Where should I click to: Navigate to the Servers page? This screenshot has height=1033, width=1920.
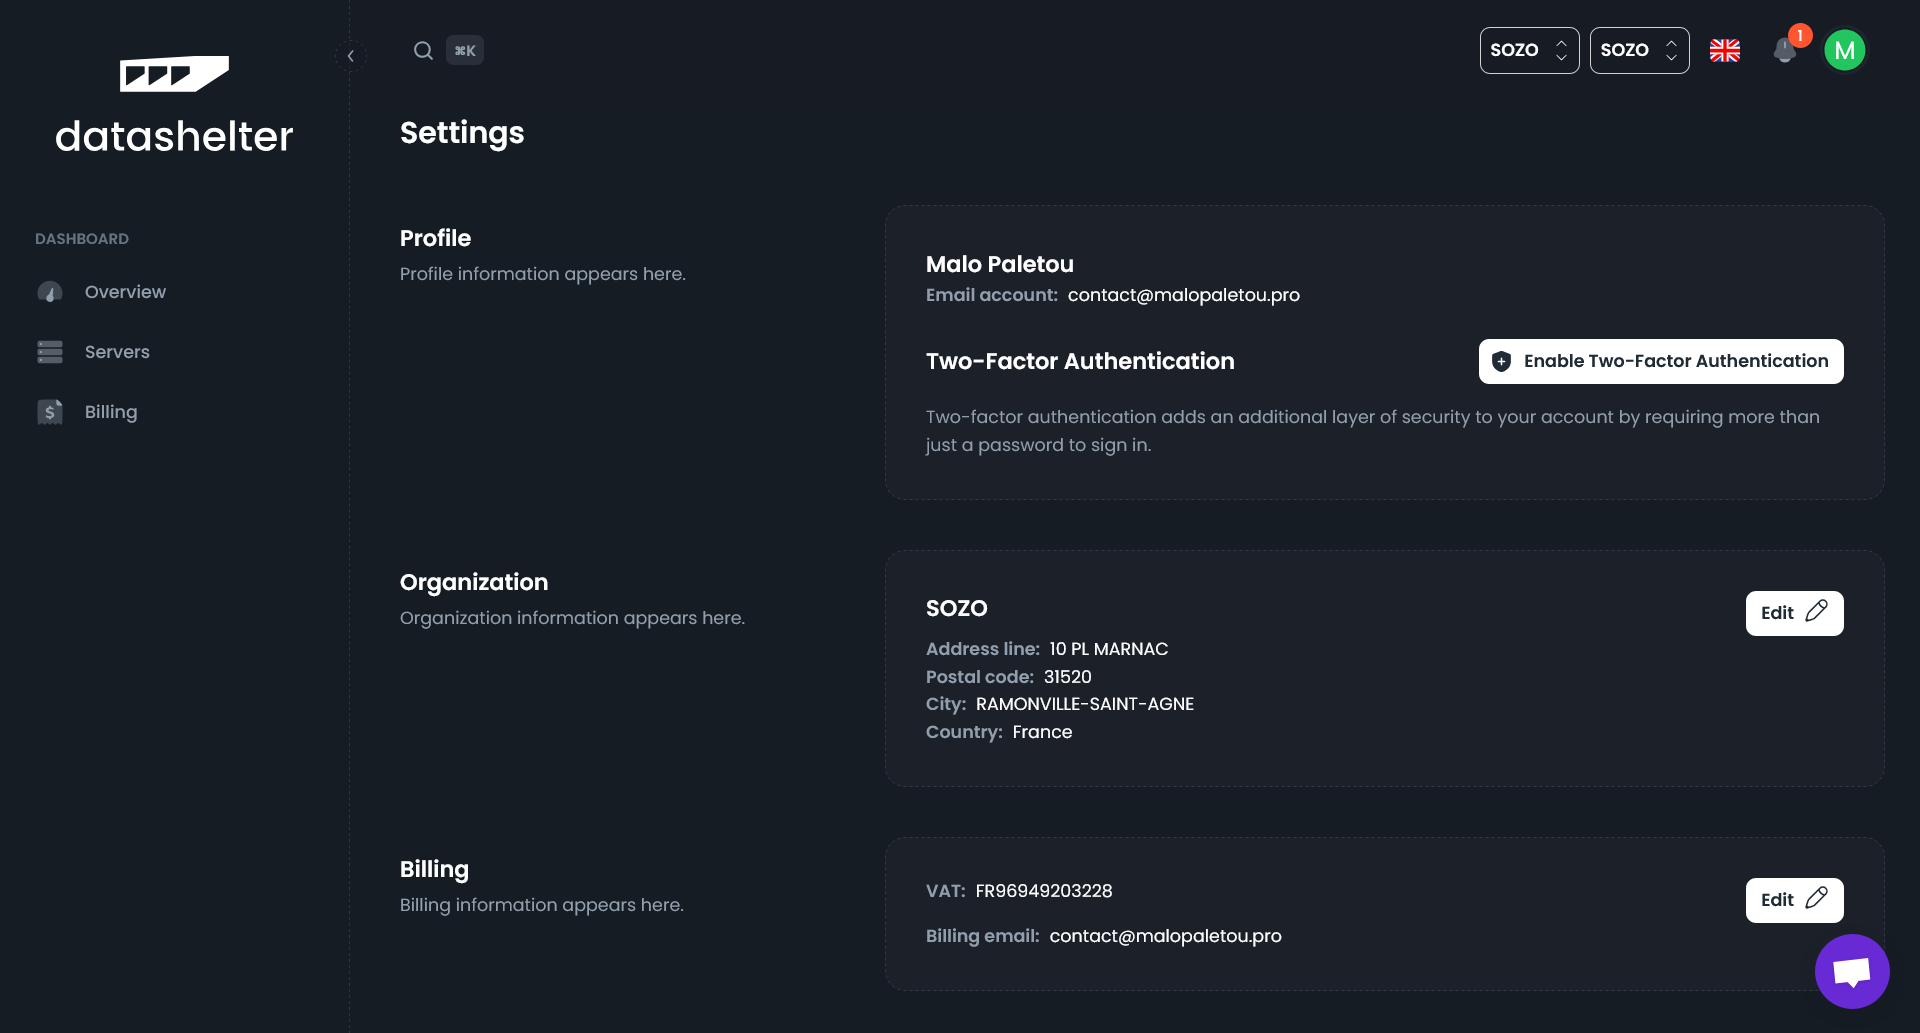117,352
